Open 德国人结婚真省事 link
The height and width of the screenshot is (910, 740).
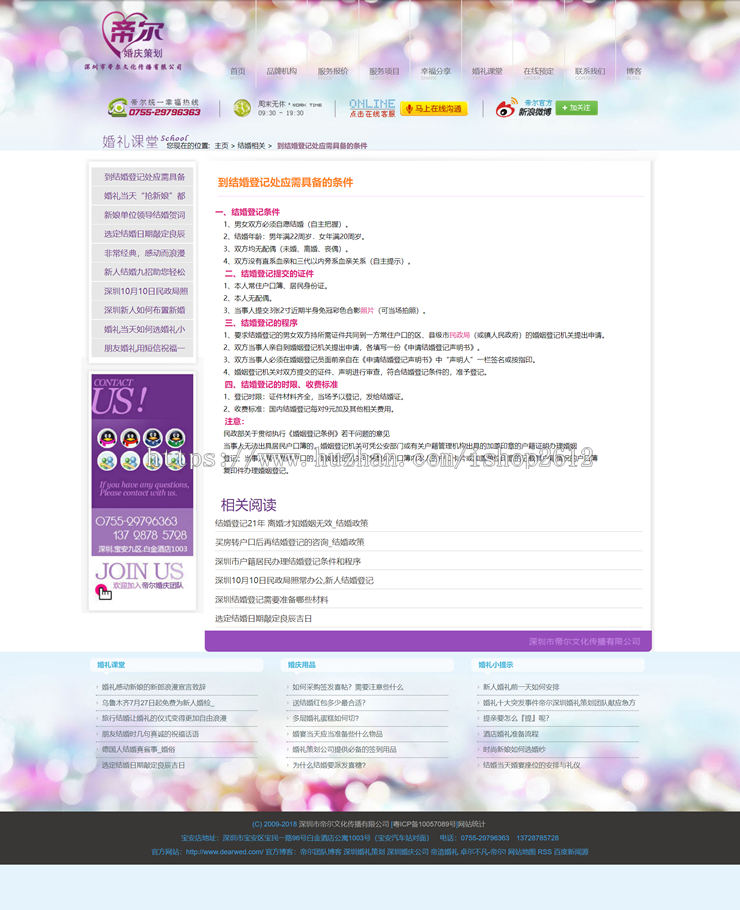138,749
